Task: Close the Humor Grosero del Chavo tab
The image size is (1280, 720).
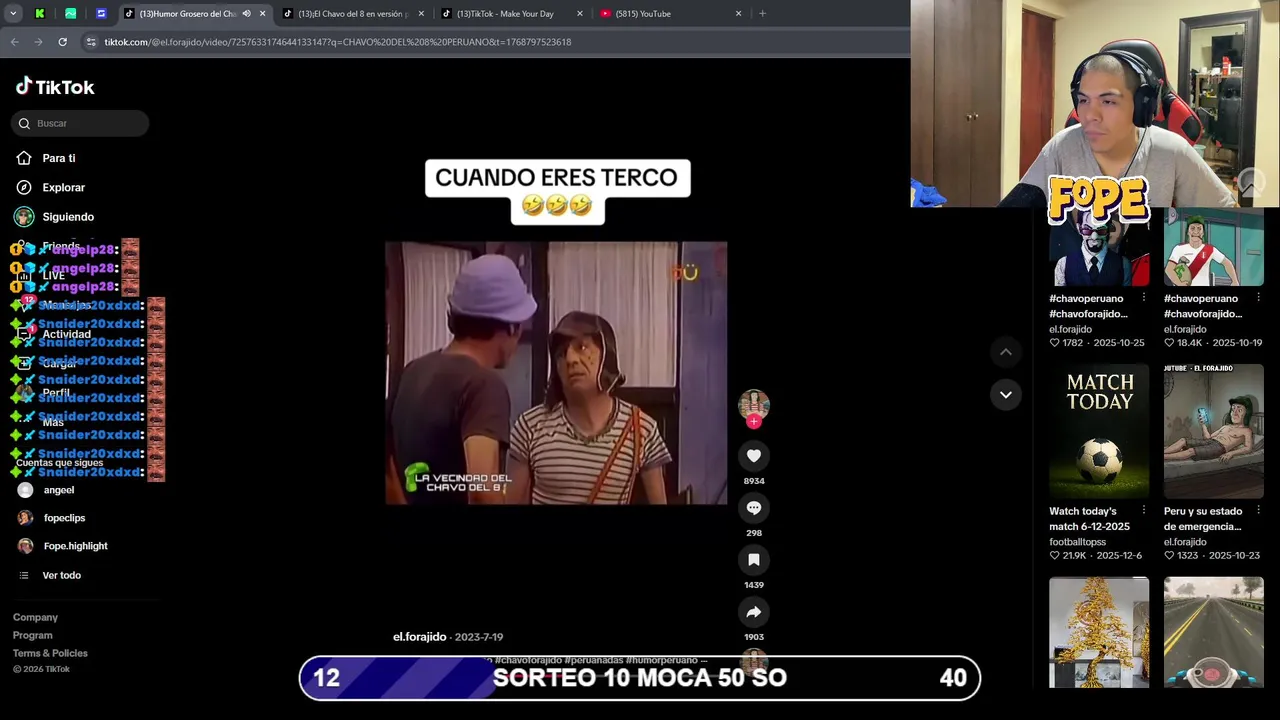Action: pyautogui.click(x=263, y=14)
